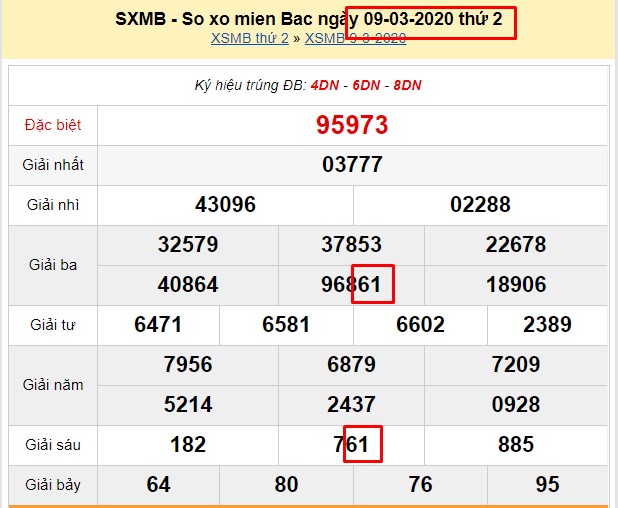Open the 'XSMB thứ 2' breadcrumb link
This screenshot has width=618, height=508.
pyautogui.click(x=249, y=38)
